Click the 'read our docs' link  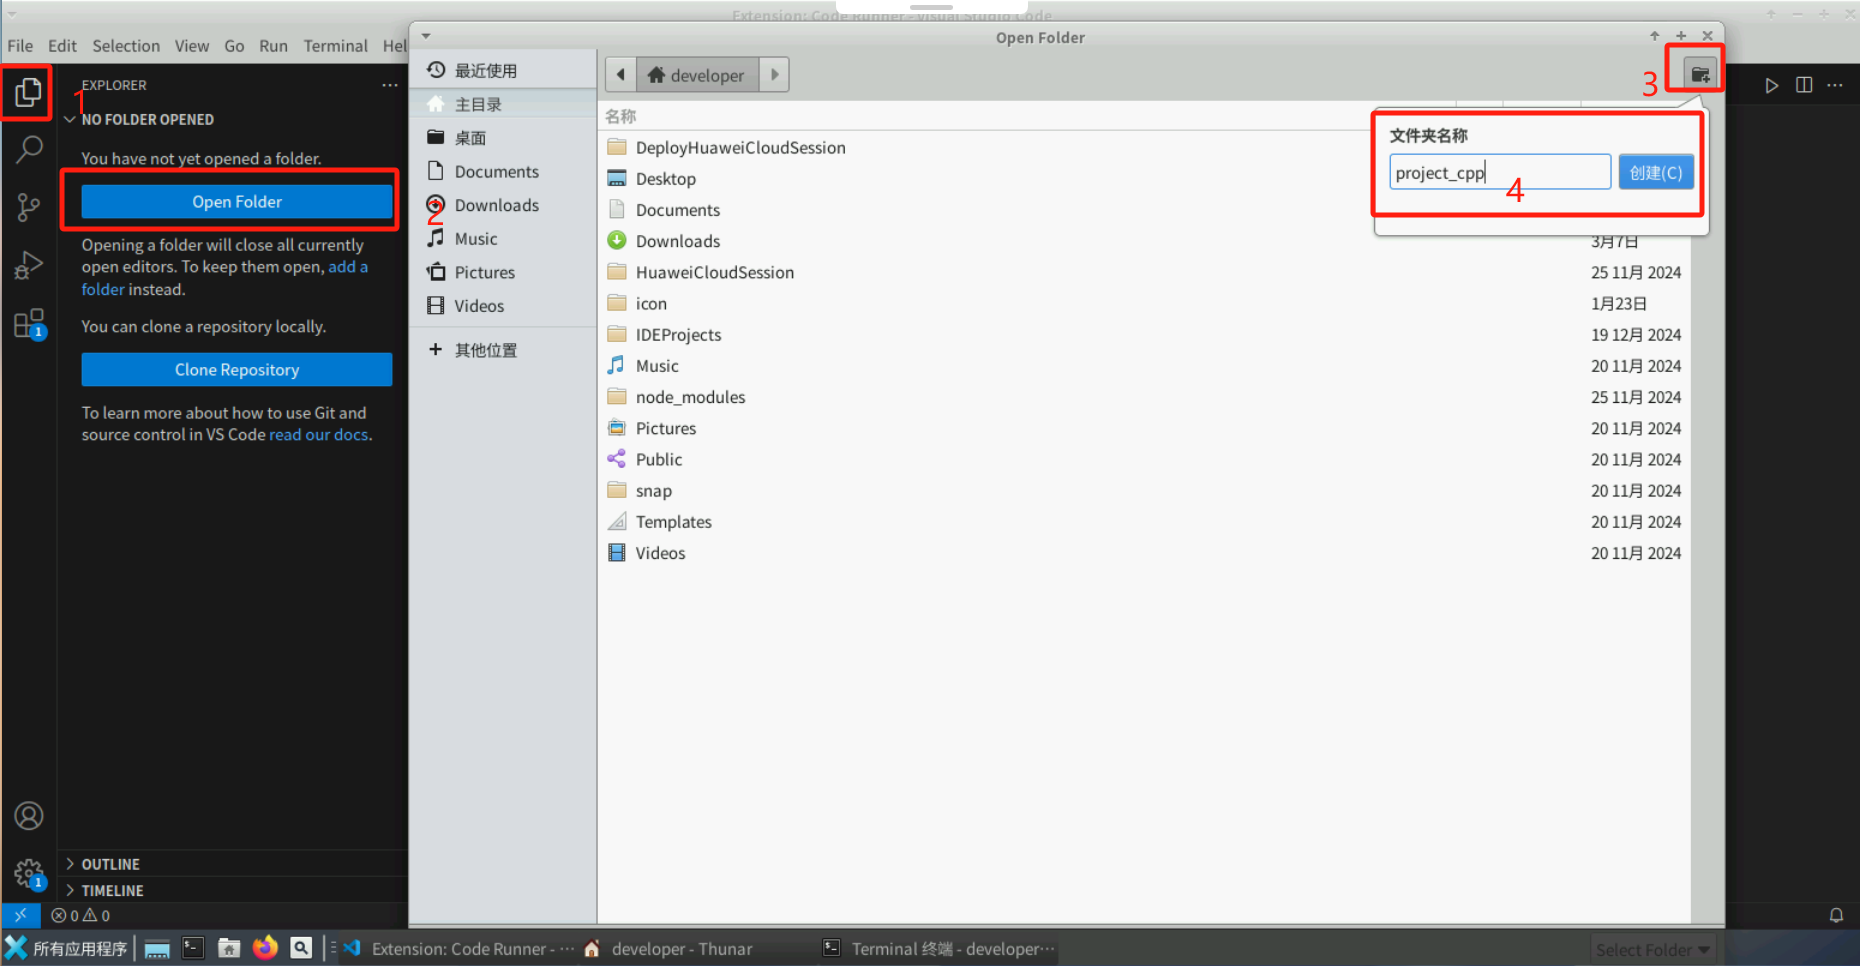pos(318,434)
